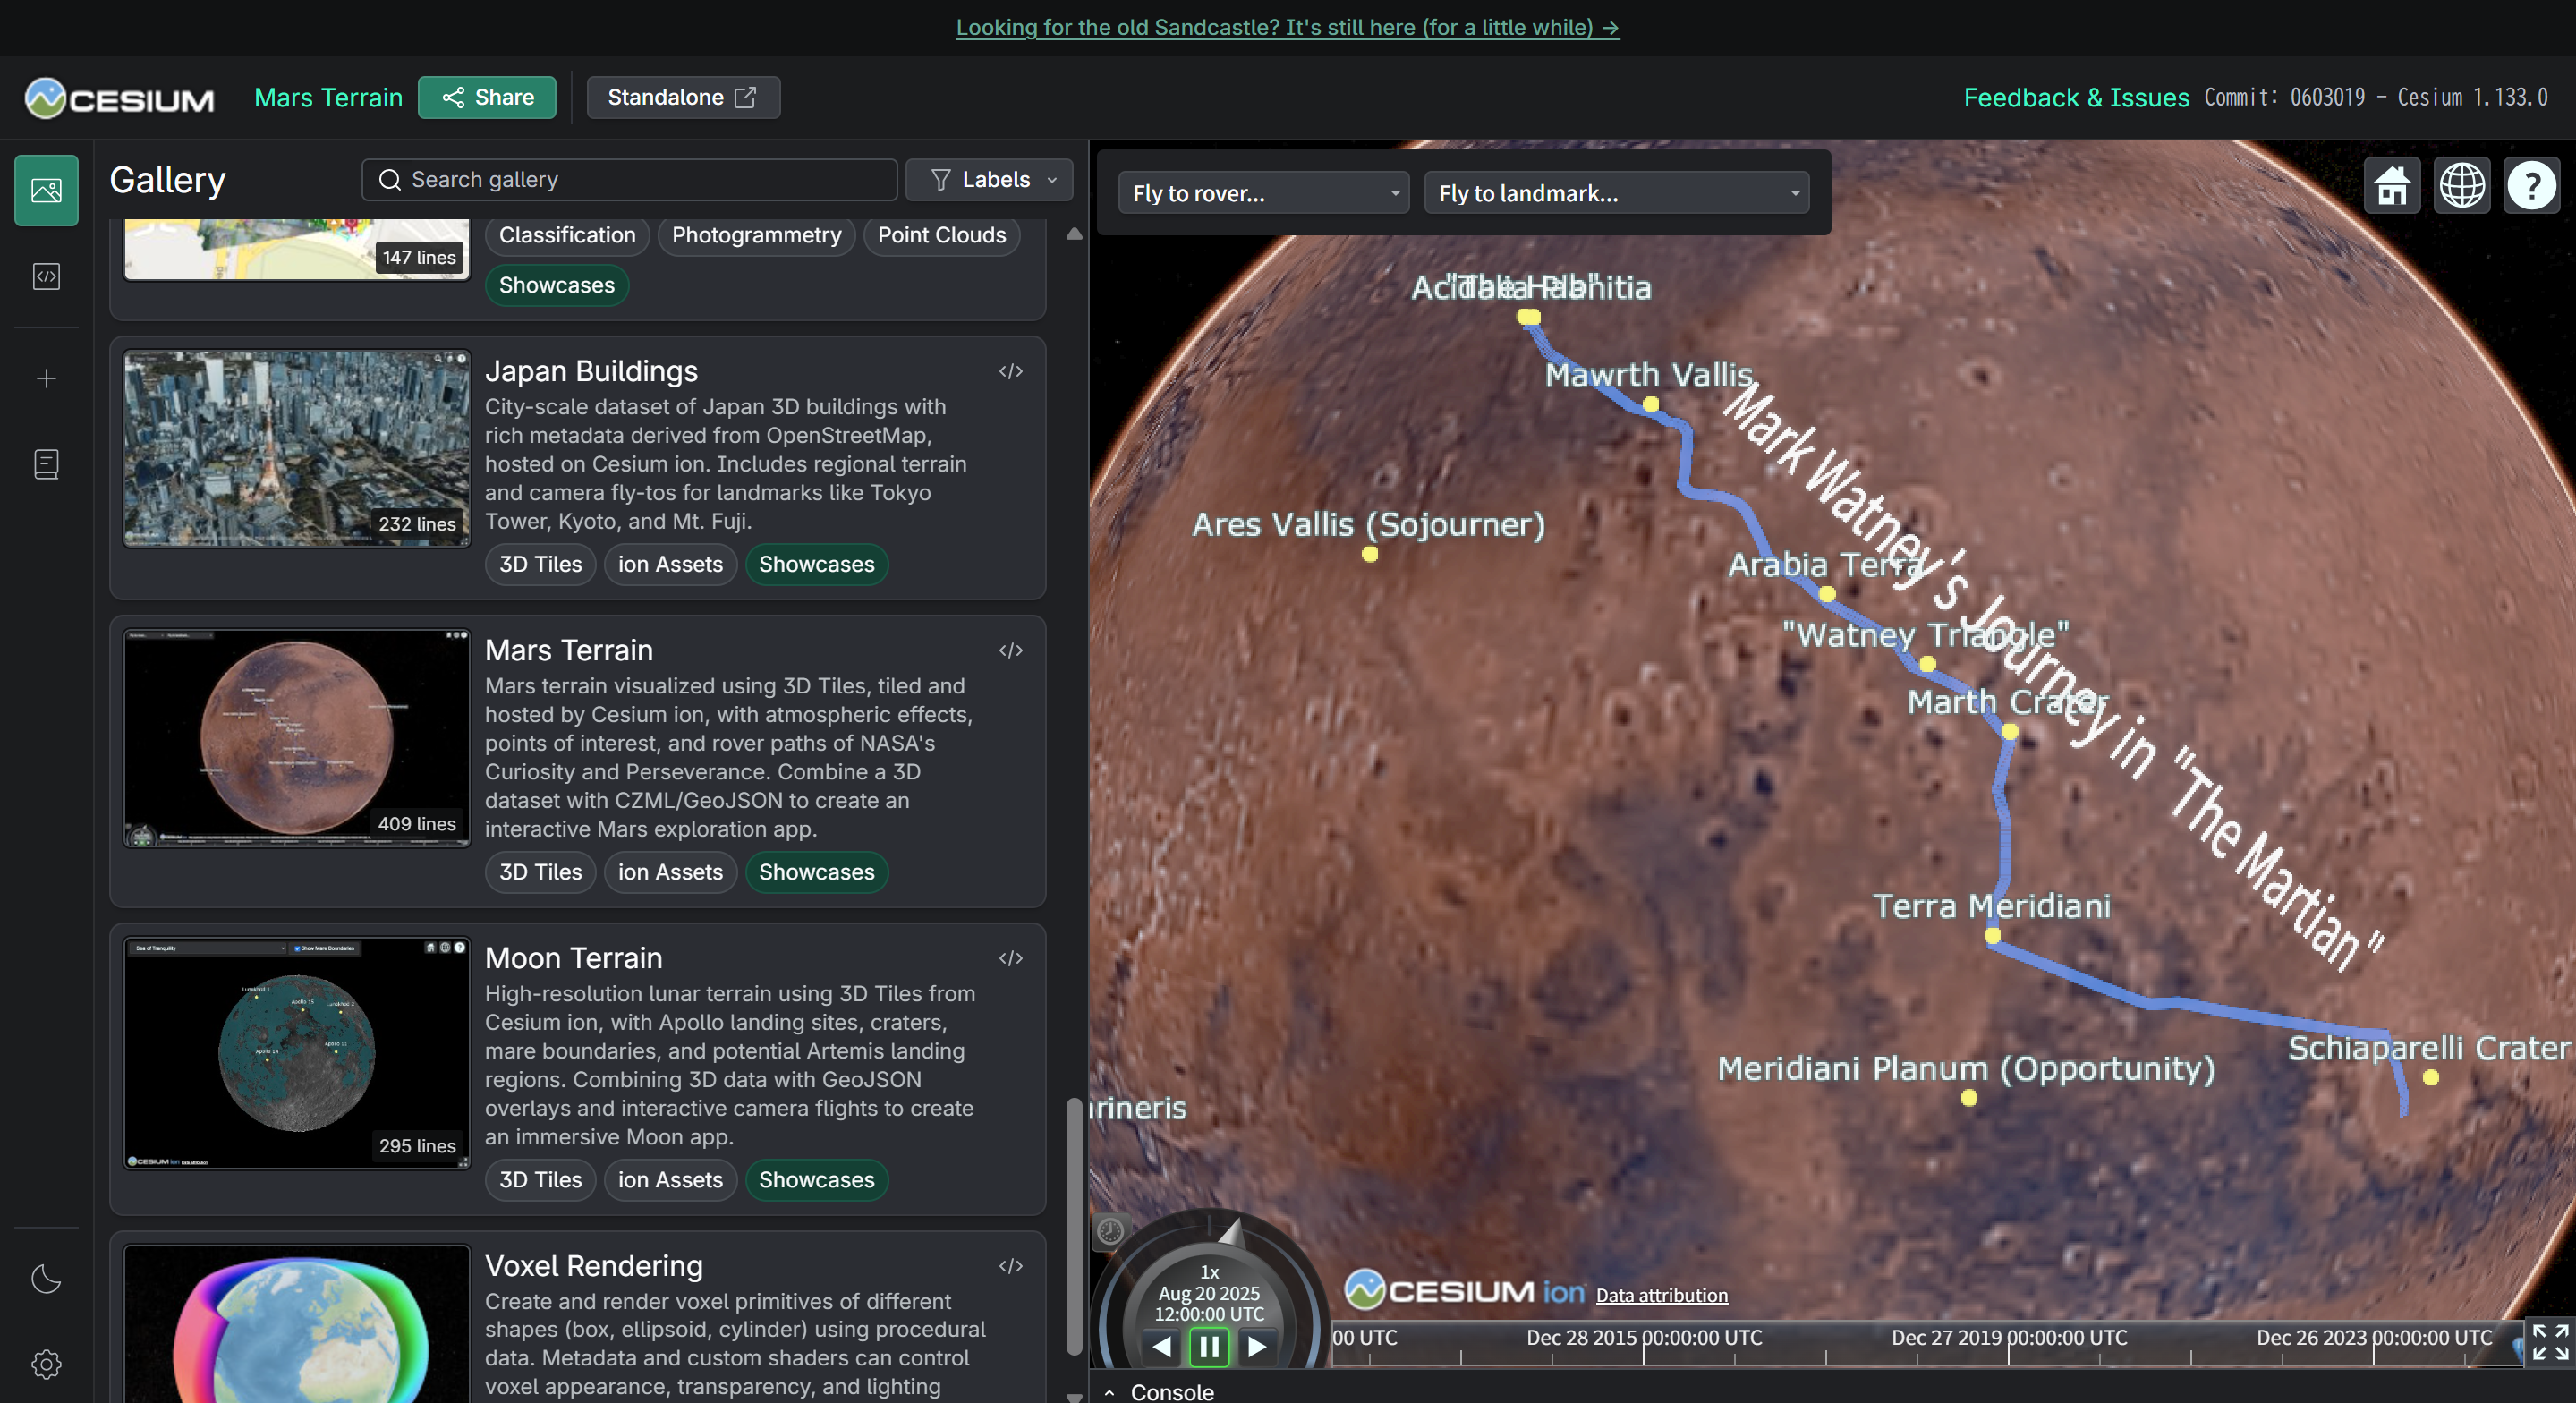This screenshot has width=2576, height=1403.
Task: Open Feedback & Issues link
Action: coord(2076,97)
